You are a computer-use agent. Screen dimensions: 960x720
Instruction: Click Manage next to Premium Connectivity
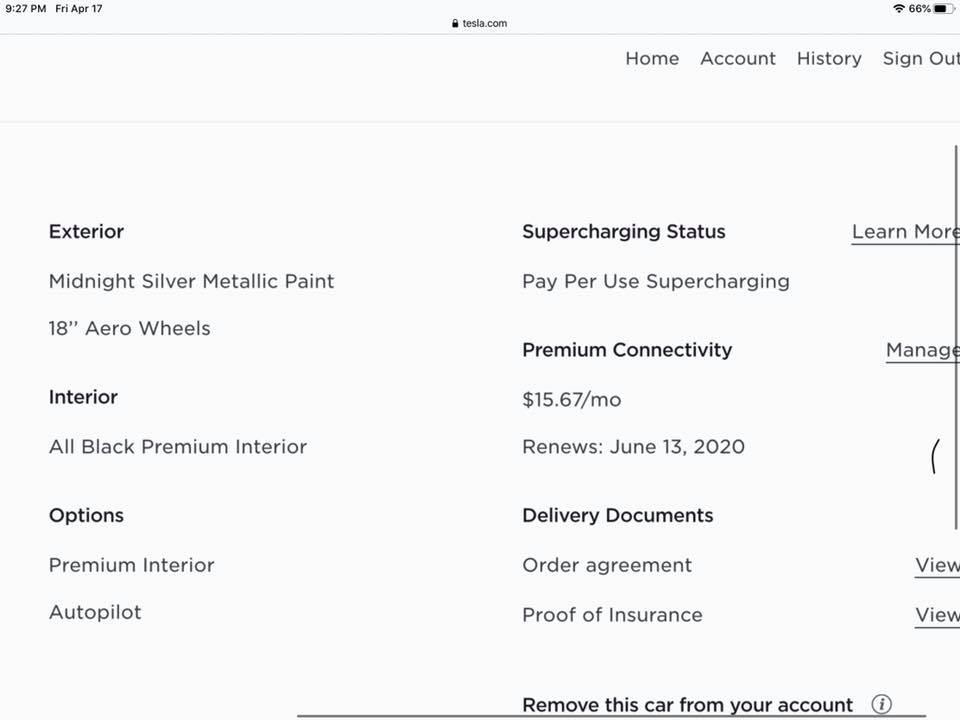pos(921,349)
